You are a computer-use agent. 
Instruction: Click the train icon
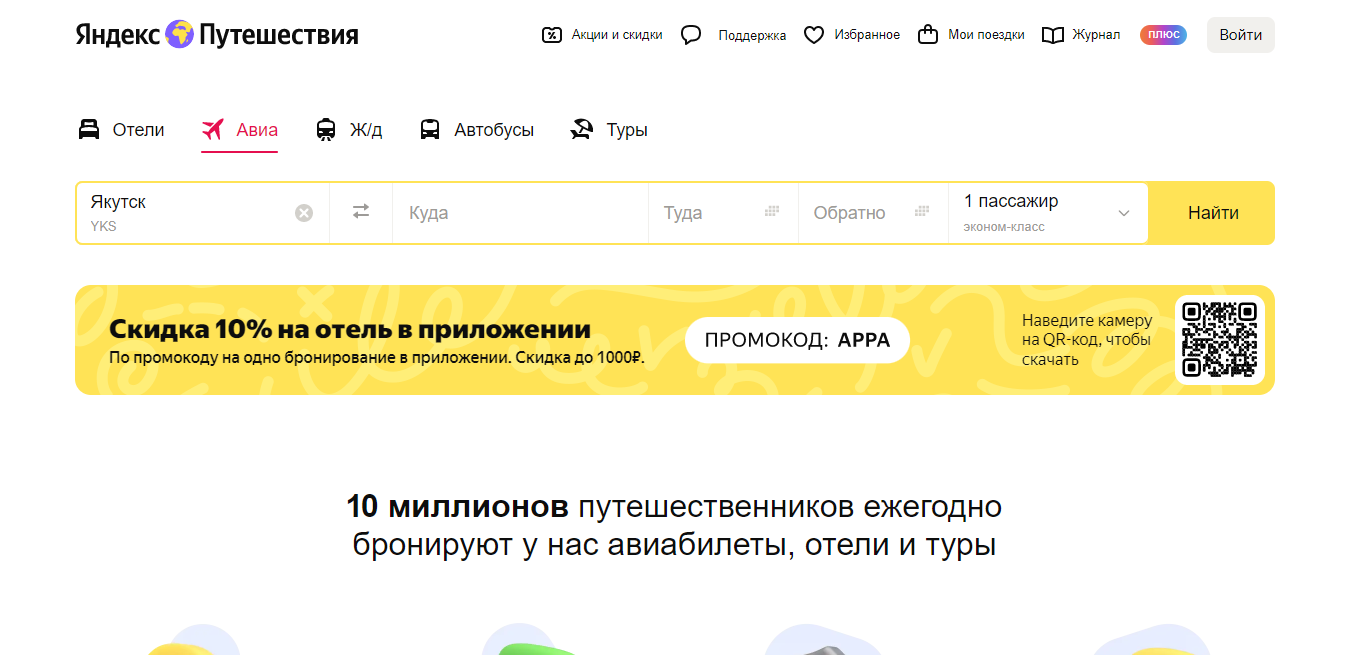pos(326,130)
